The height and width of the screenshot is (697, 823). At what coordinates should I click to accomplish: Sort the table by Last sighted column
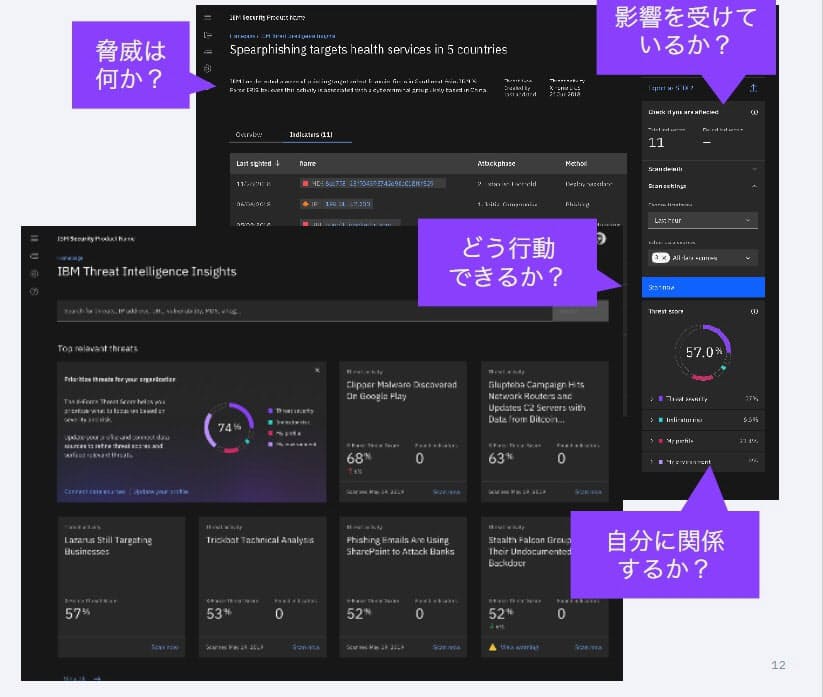[x=258, y=163]
